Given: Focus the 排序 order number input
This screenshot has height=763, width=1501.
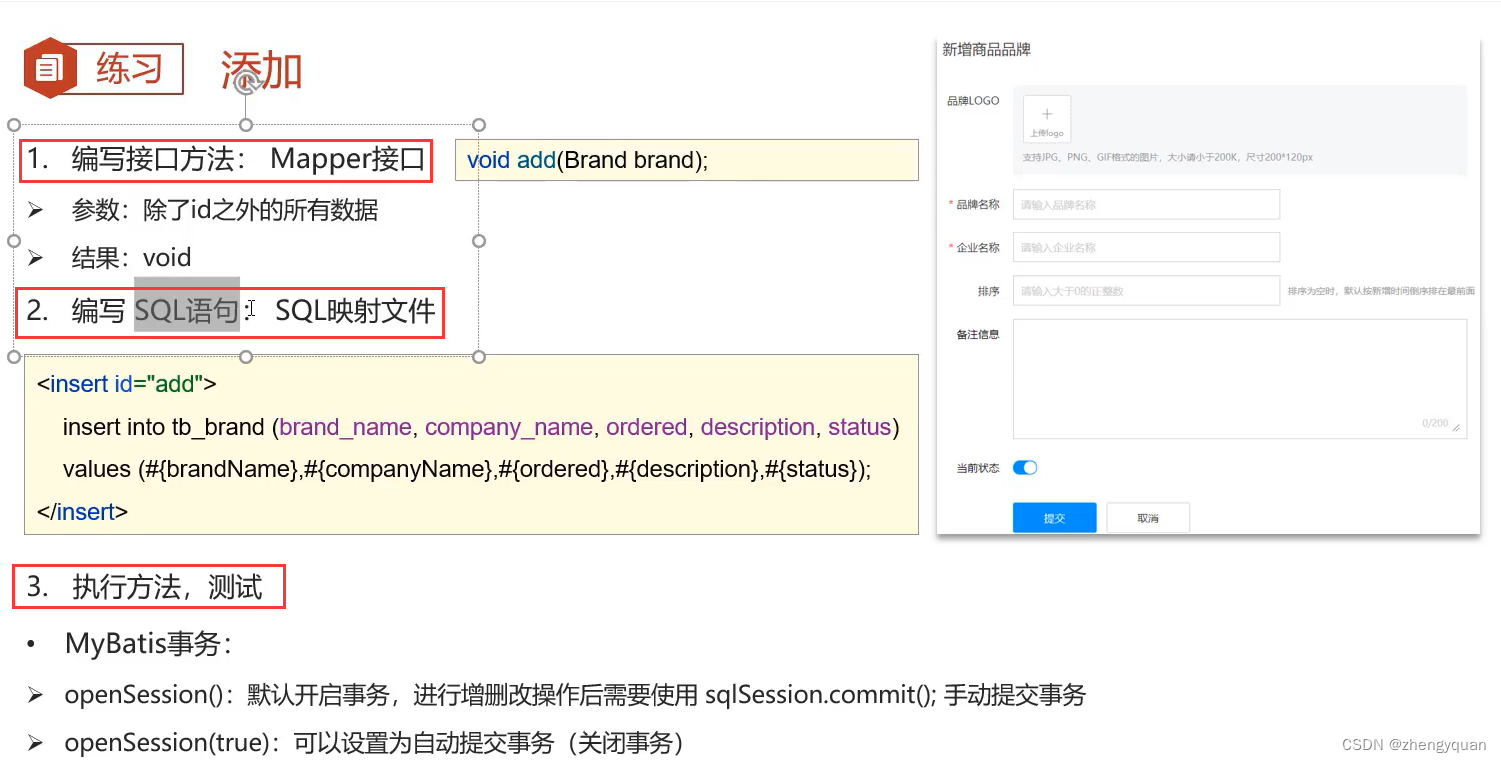Looking at the screenshot, I should [x=1146, y=290].
